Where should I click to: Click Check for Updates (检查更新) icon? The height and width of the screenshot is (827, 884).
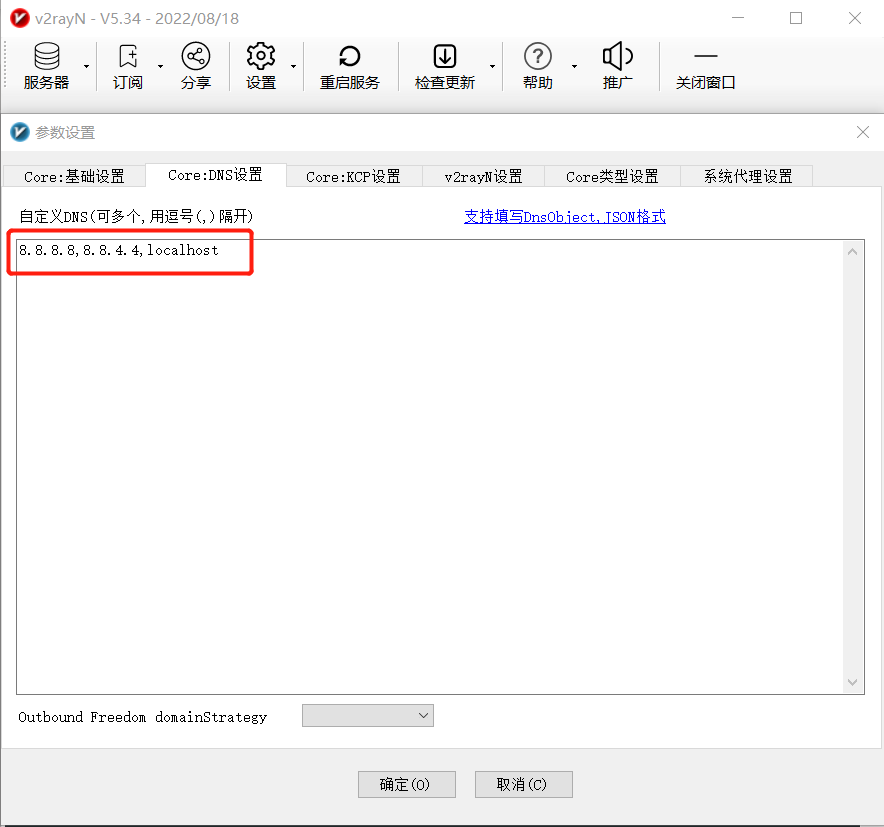click(x=445, y=57)
